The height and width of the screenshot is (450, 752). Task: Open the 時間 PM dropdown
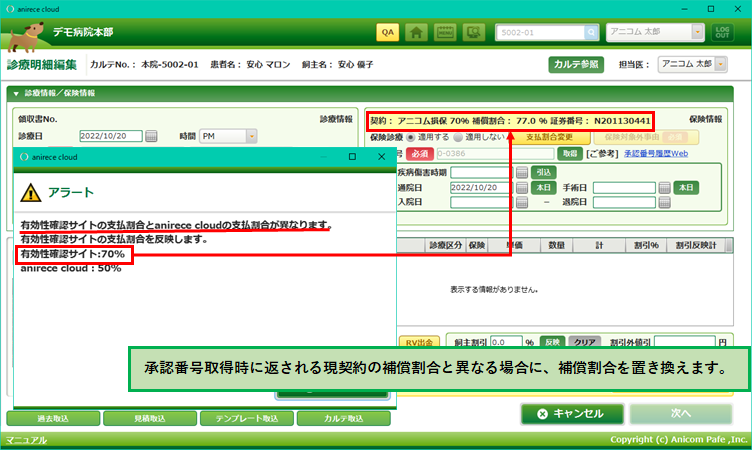tap(252, 136)
